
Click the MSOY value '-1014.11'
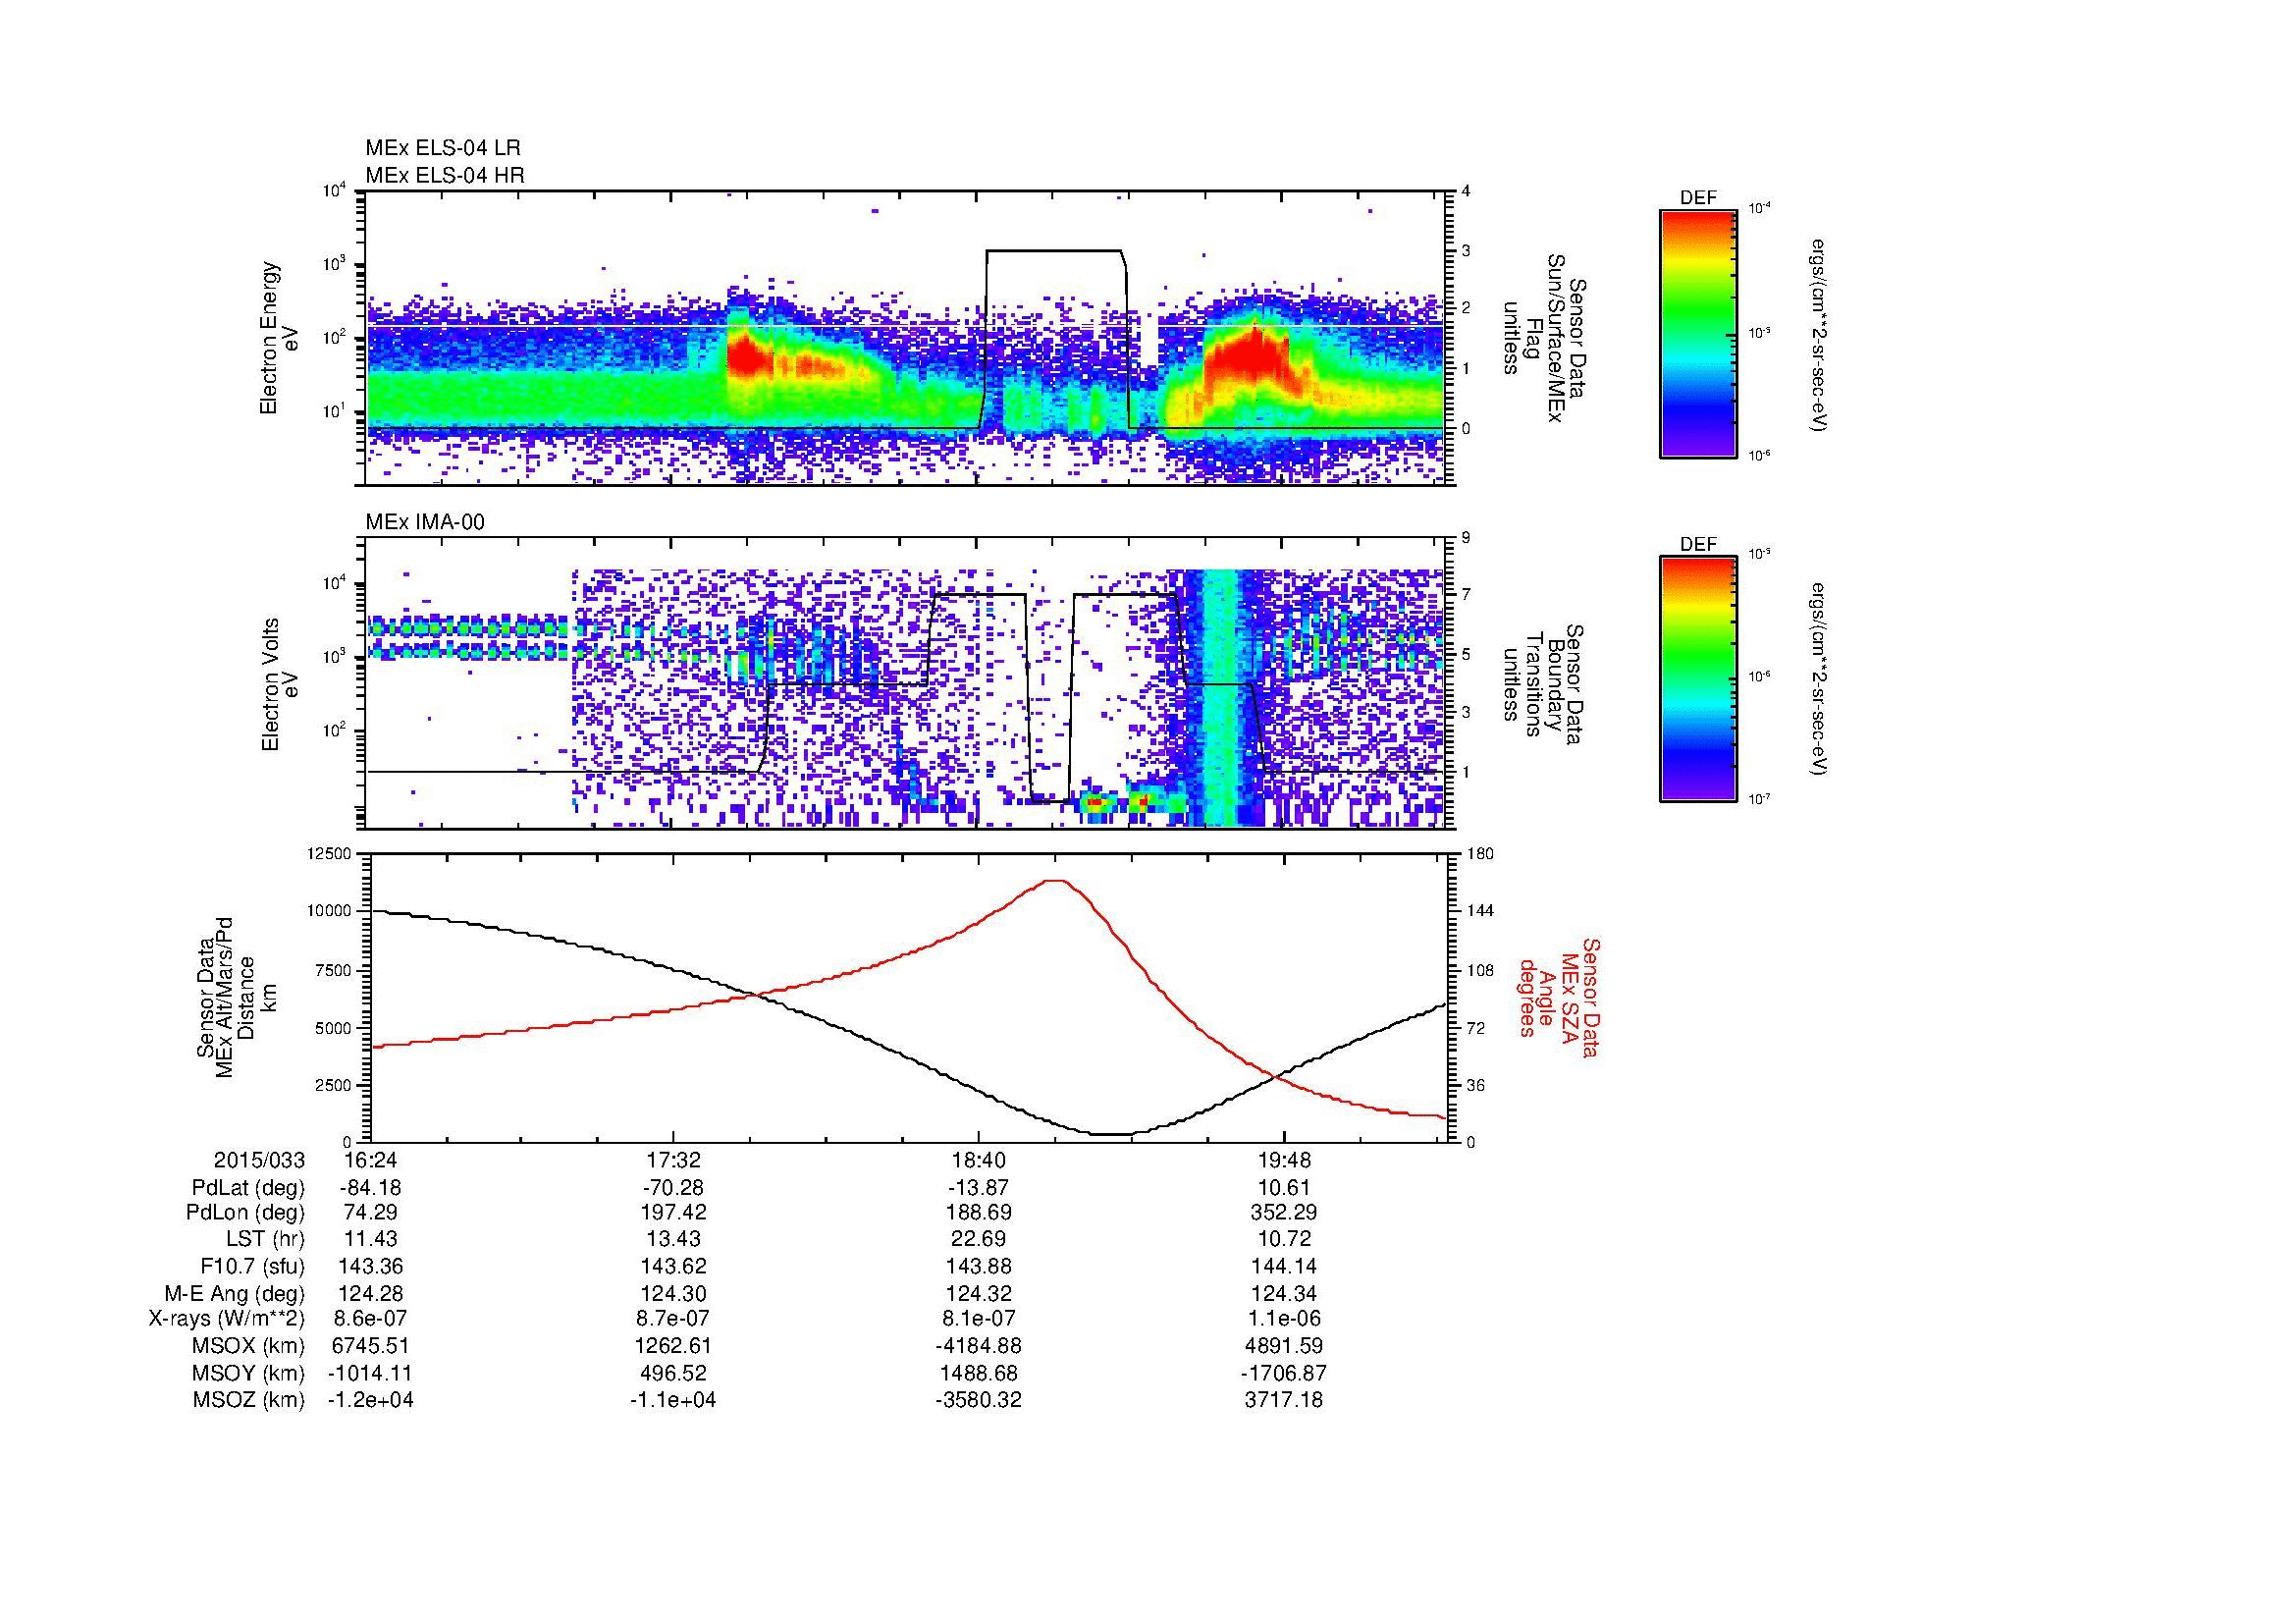click(370, 1373)
